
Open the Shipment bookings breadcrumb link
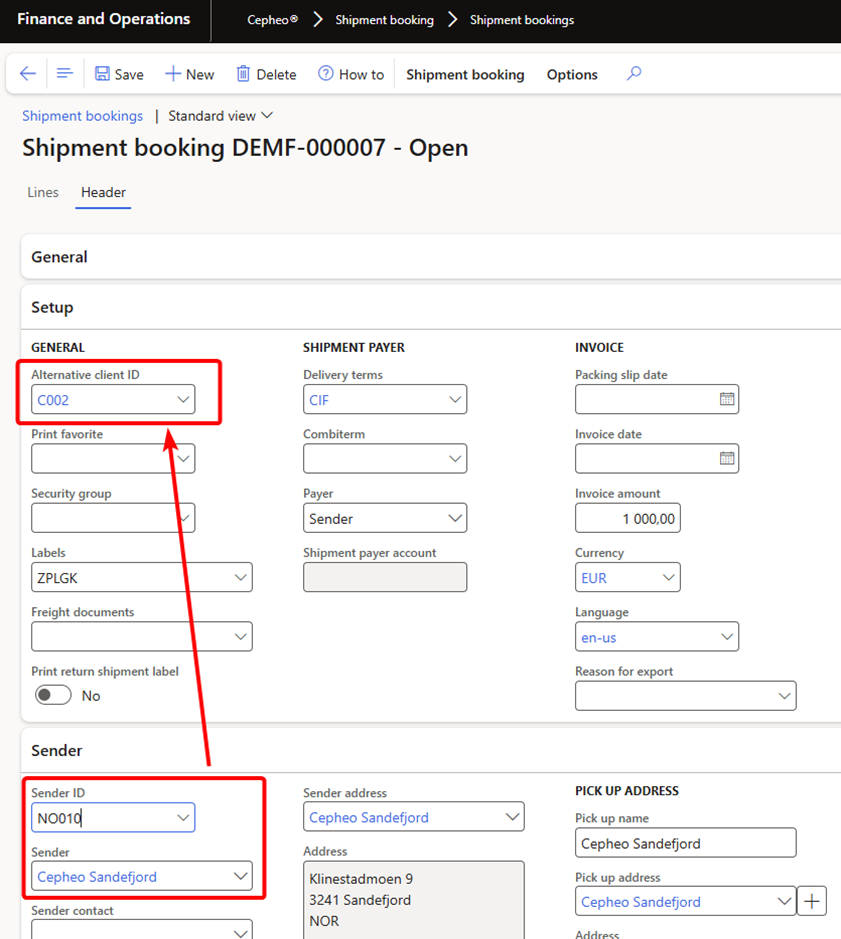coord(83,116)
